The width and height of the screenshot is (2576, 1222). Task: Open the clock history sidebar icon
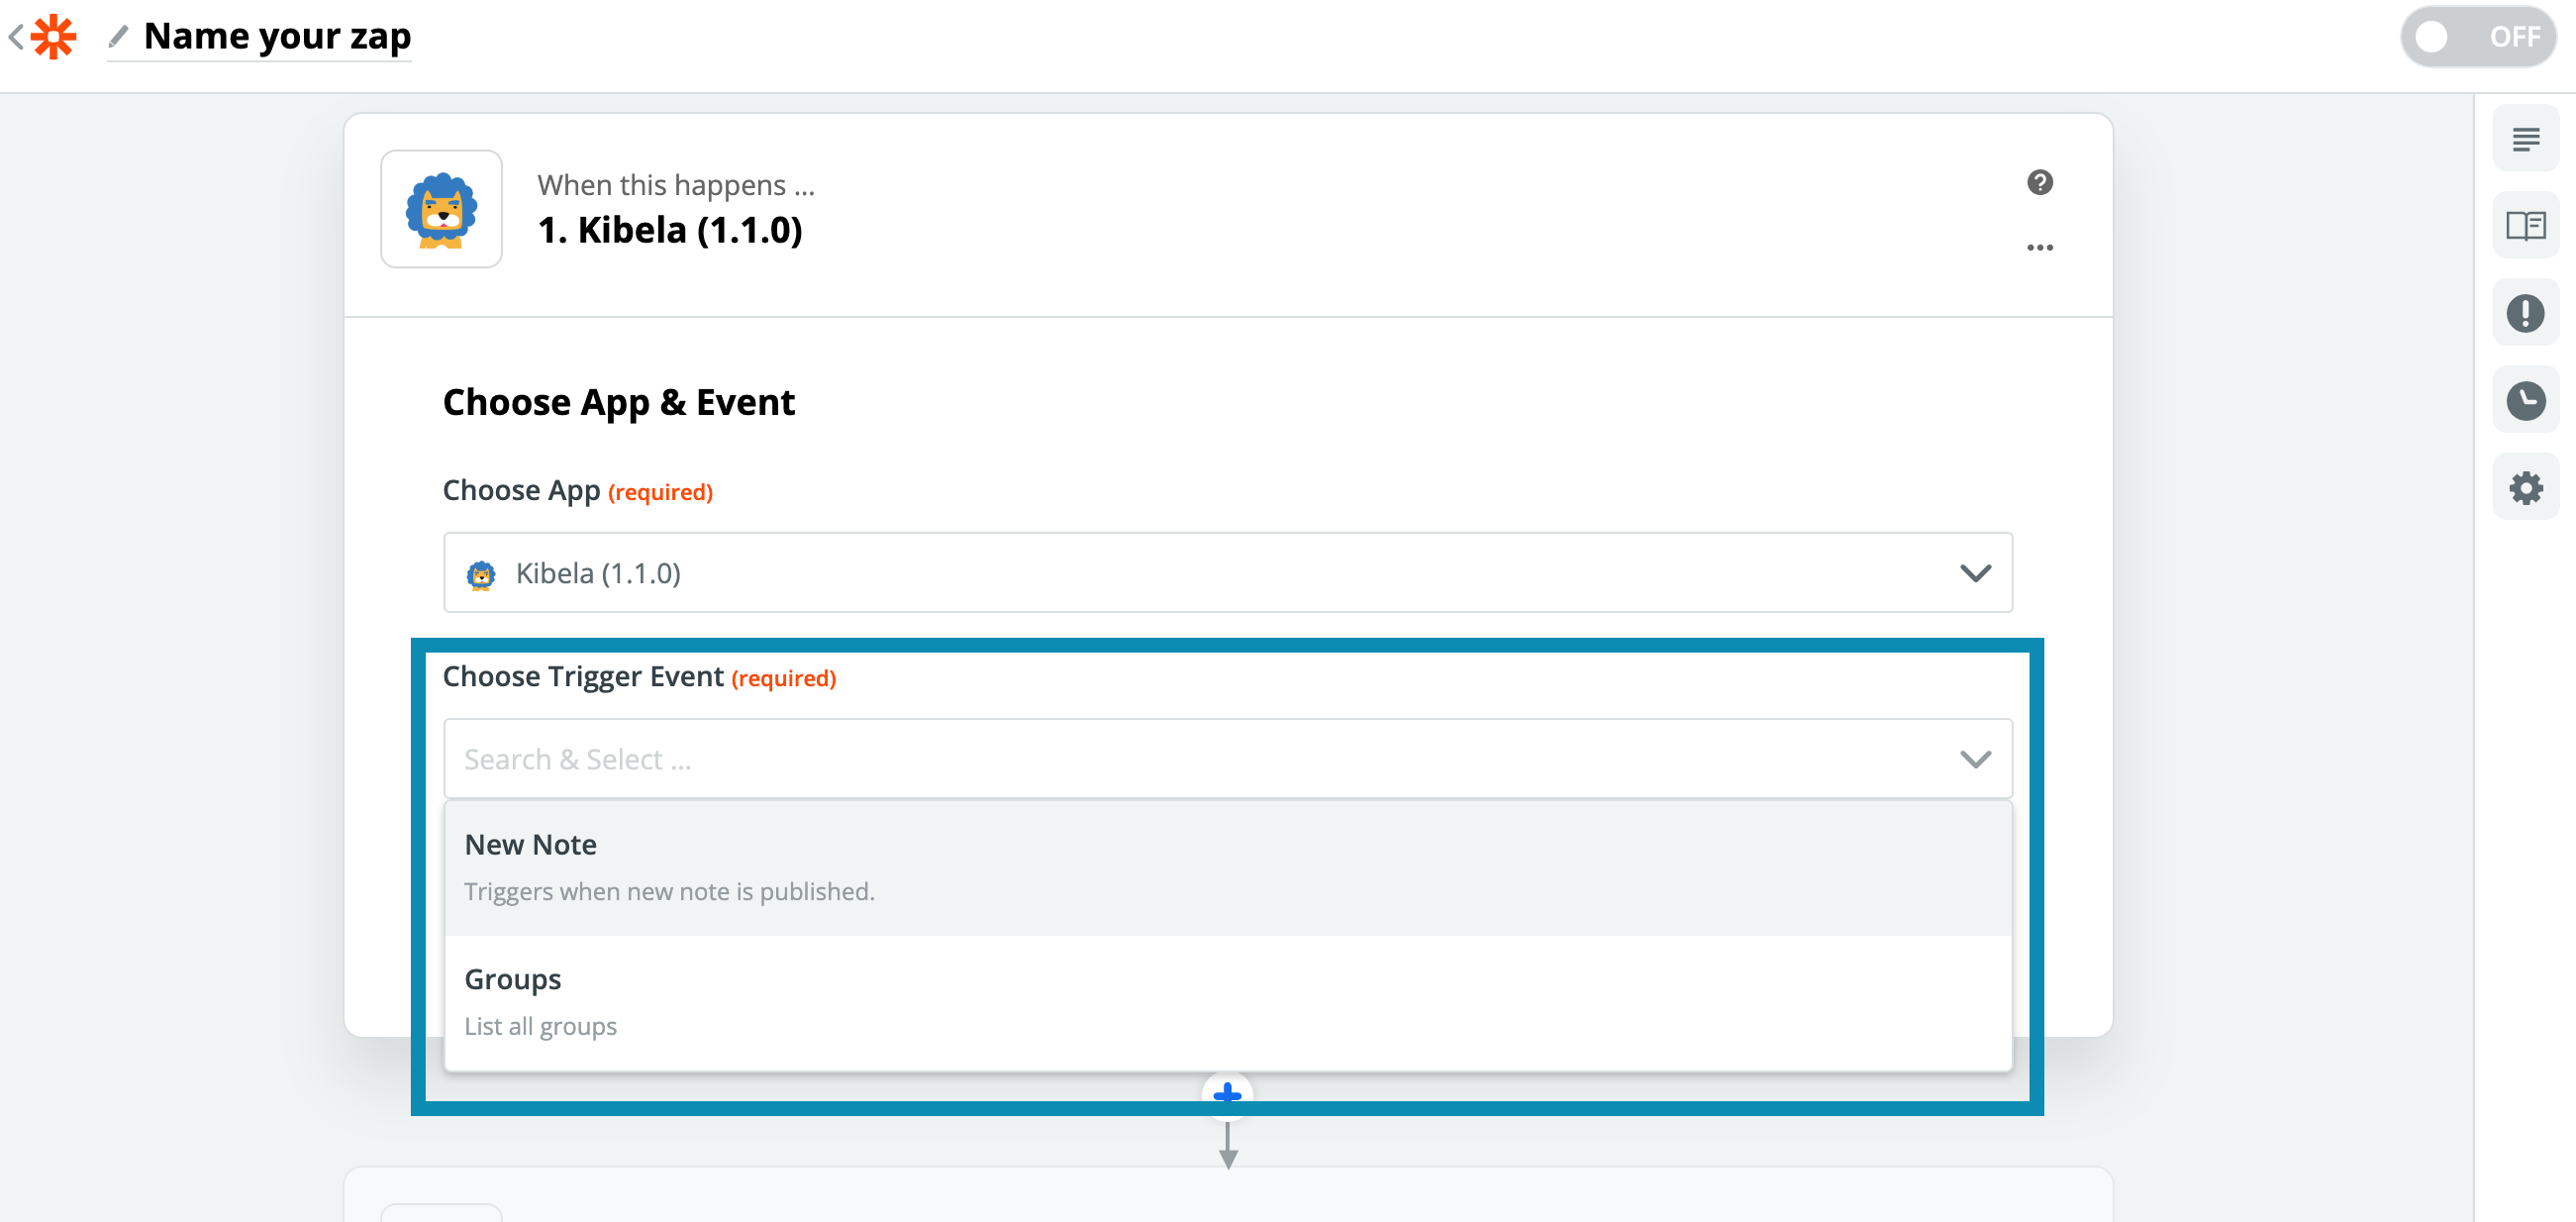pyautogui.click(x=2525, y=400)
